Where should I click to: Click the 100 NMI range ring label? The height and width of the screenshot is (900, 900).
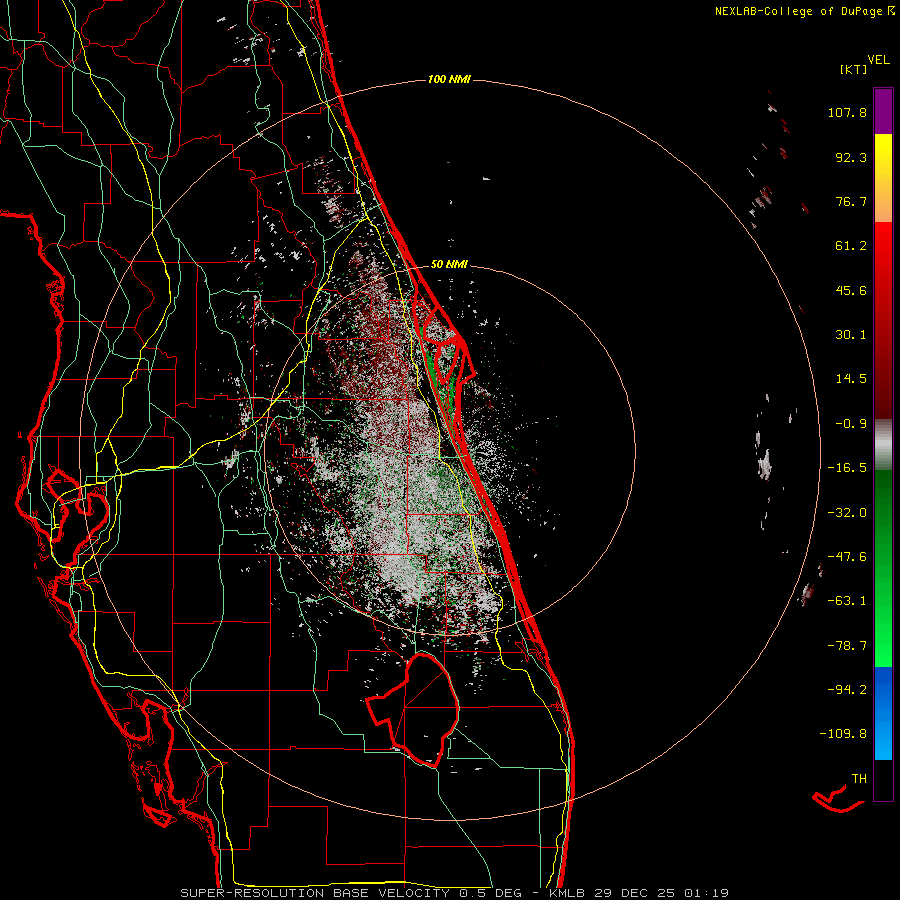[x=449, y=79]
